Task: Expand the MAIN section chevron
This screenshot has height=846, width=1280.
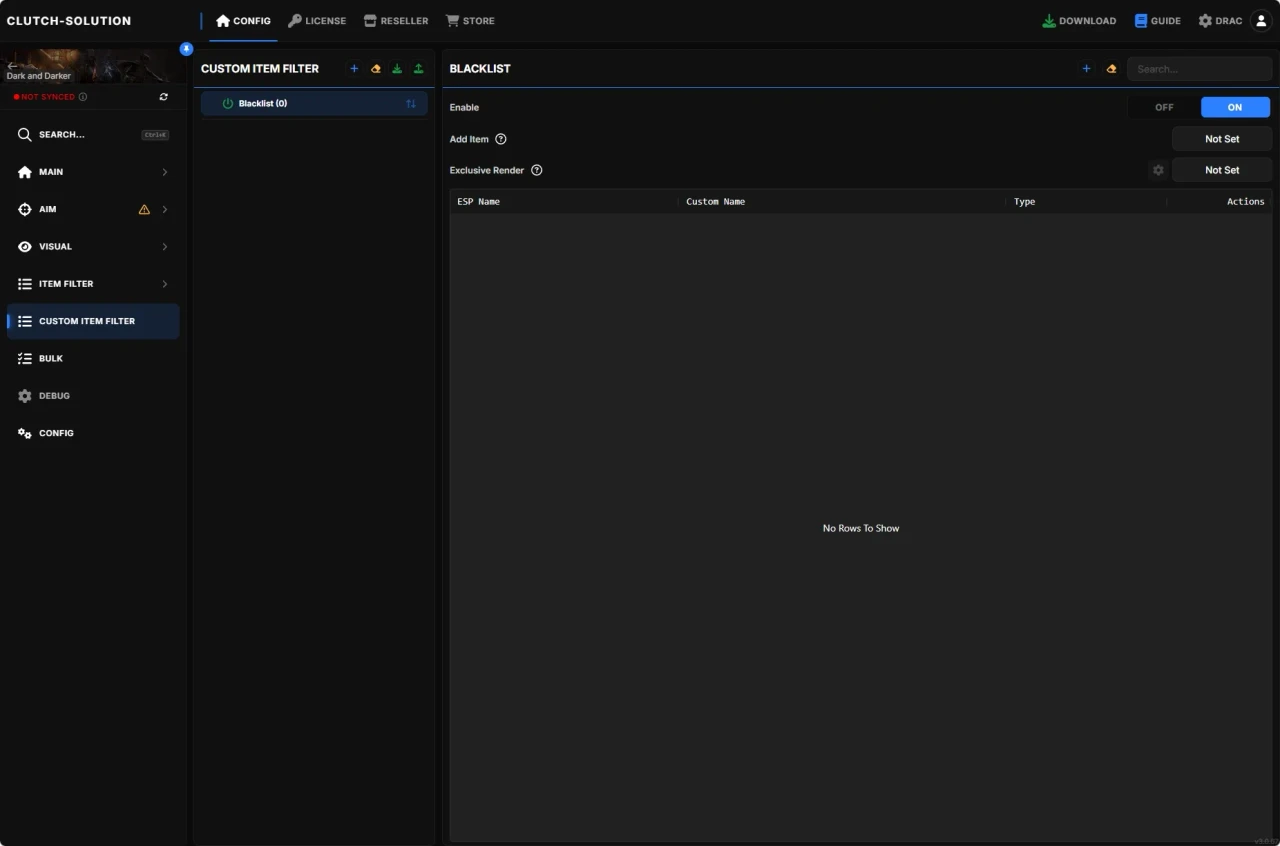Action: coord(165,172)
